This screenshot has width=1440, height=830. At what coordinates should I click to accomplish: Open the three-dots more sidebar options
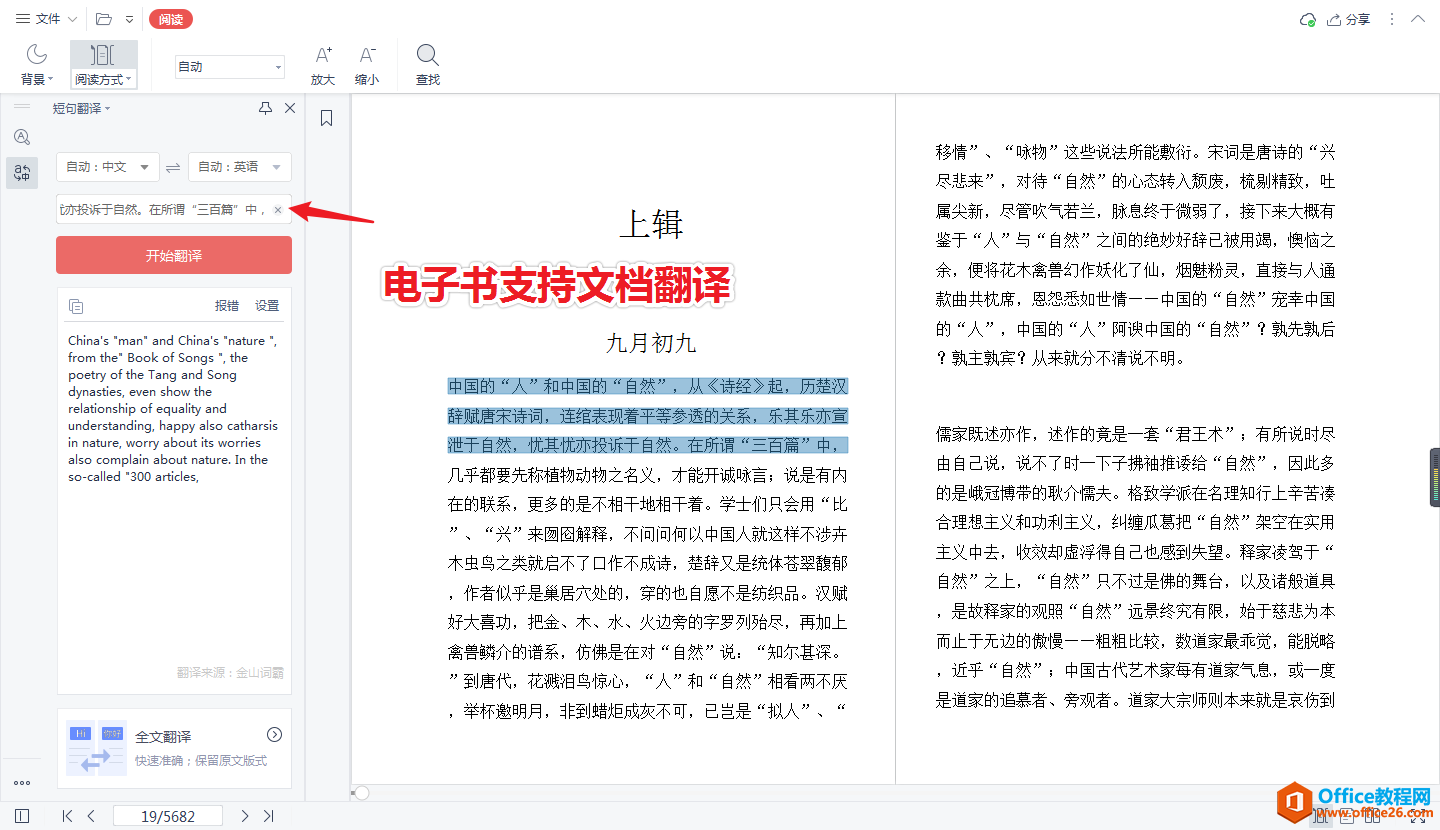(22, 783)
